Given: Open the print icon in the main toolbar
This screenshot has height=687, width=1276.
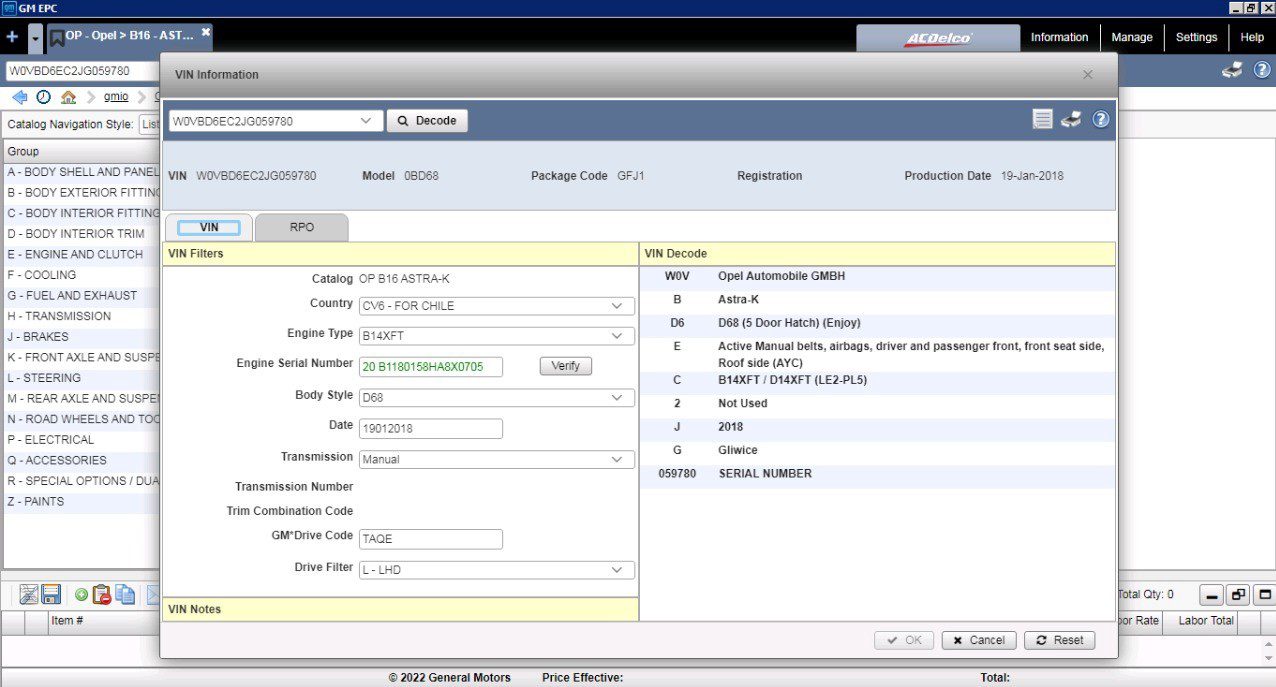Looking at the screenshot, I should [1231, 71].
